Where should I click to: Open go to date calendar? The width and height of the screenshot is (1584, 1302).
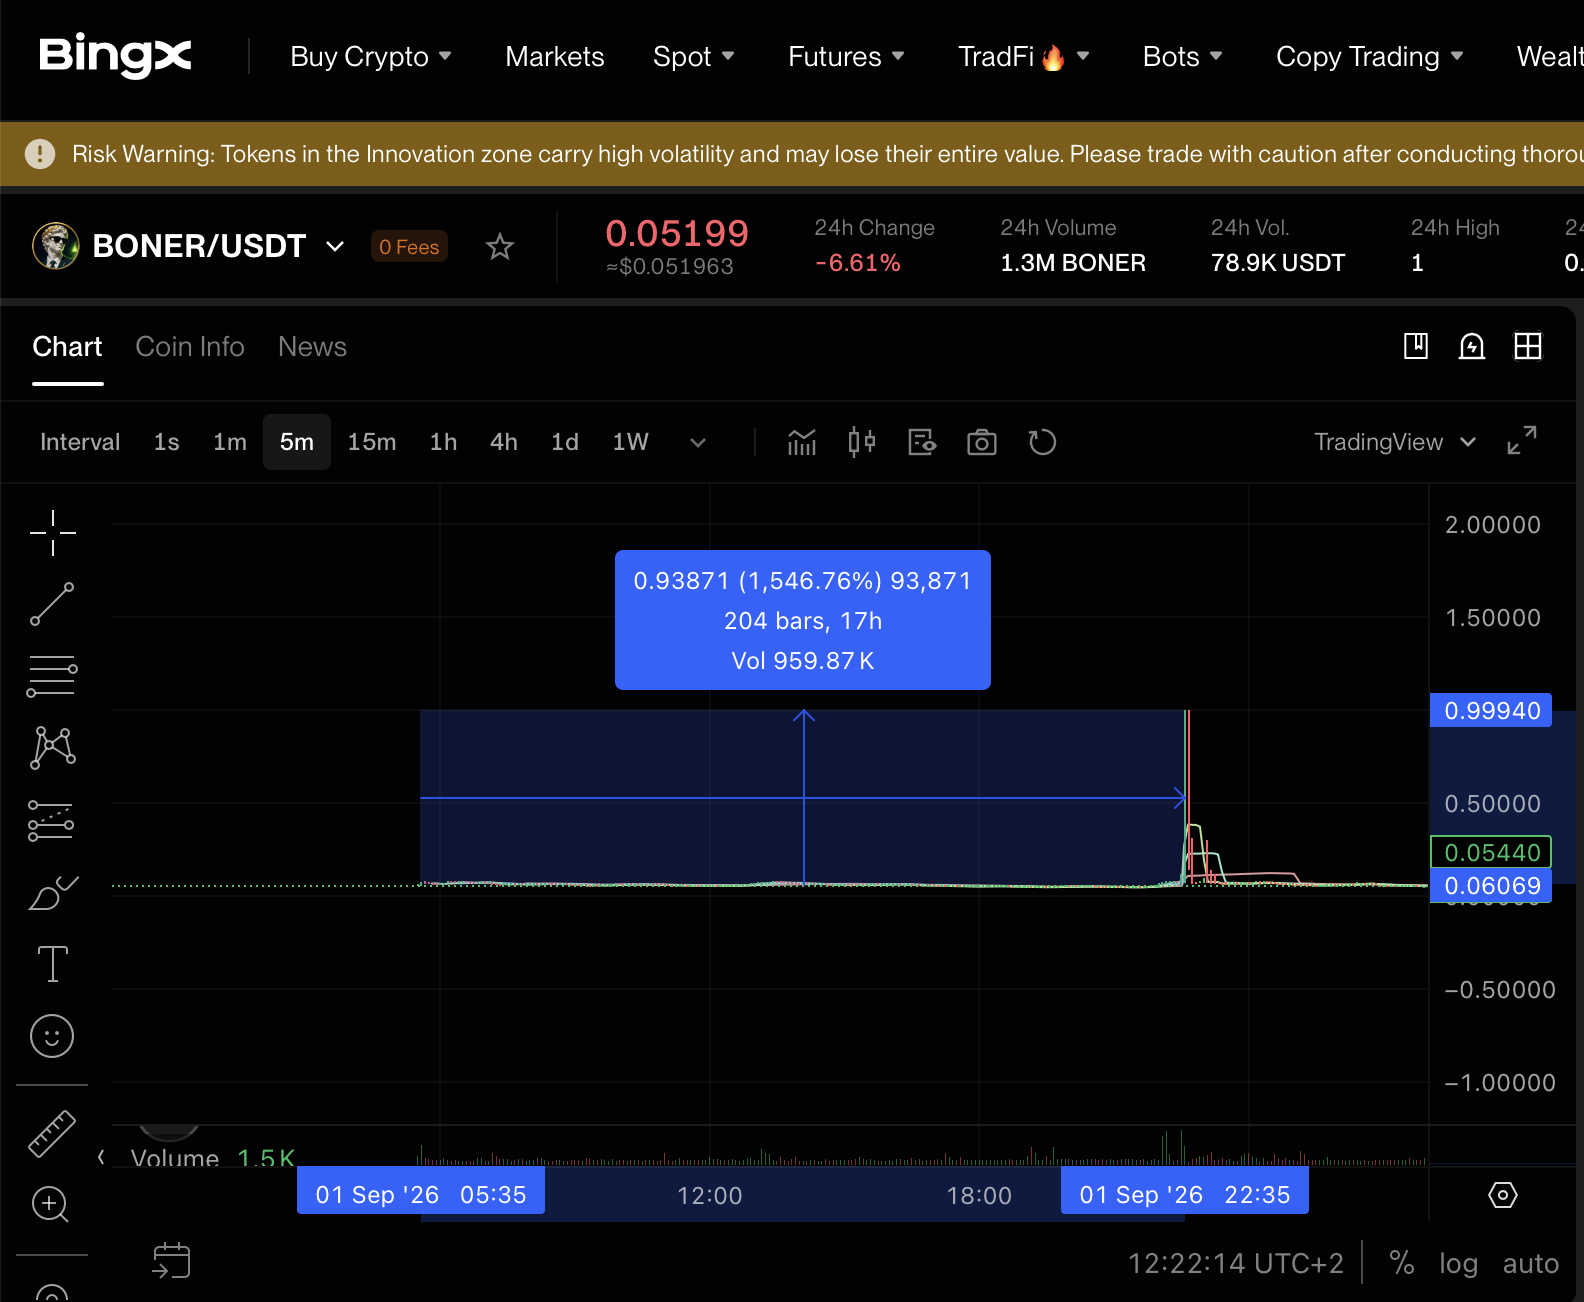pos(171,1260)
